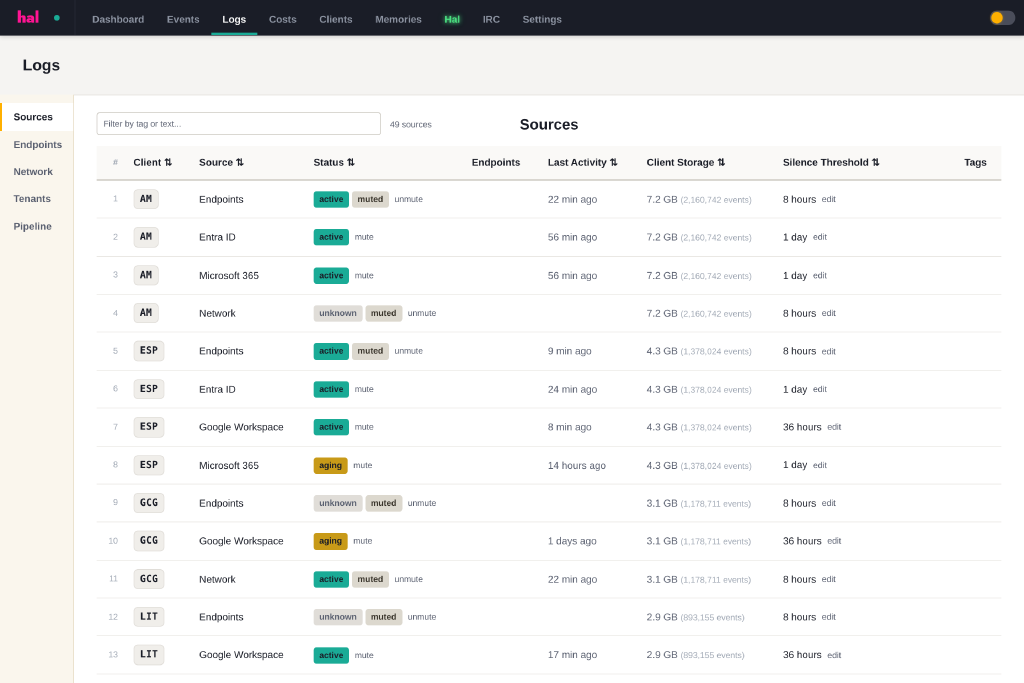Sort by Client Storage column
1024x683 pixels.
click(x=686, y=163)
